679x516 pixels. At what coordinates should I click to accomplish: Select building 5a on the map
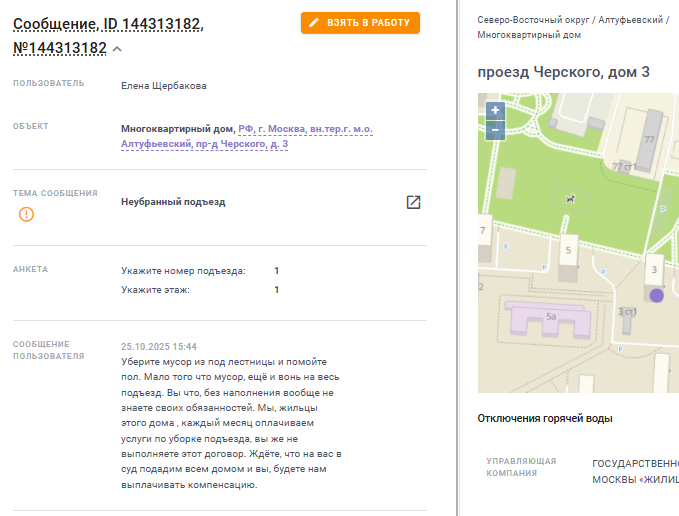click(548, 319)
